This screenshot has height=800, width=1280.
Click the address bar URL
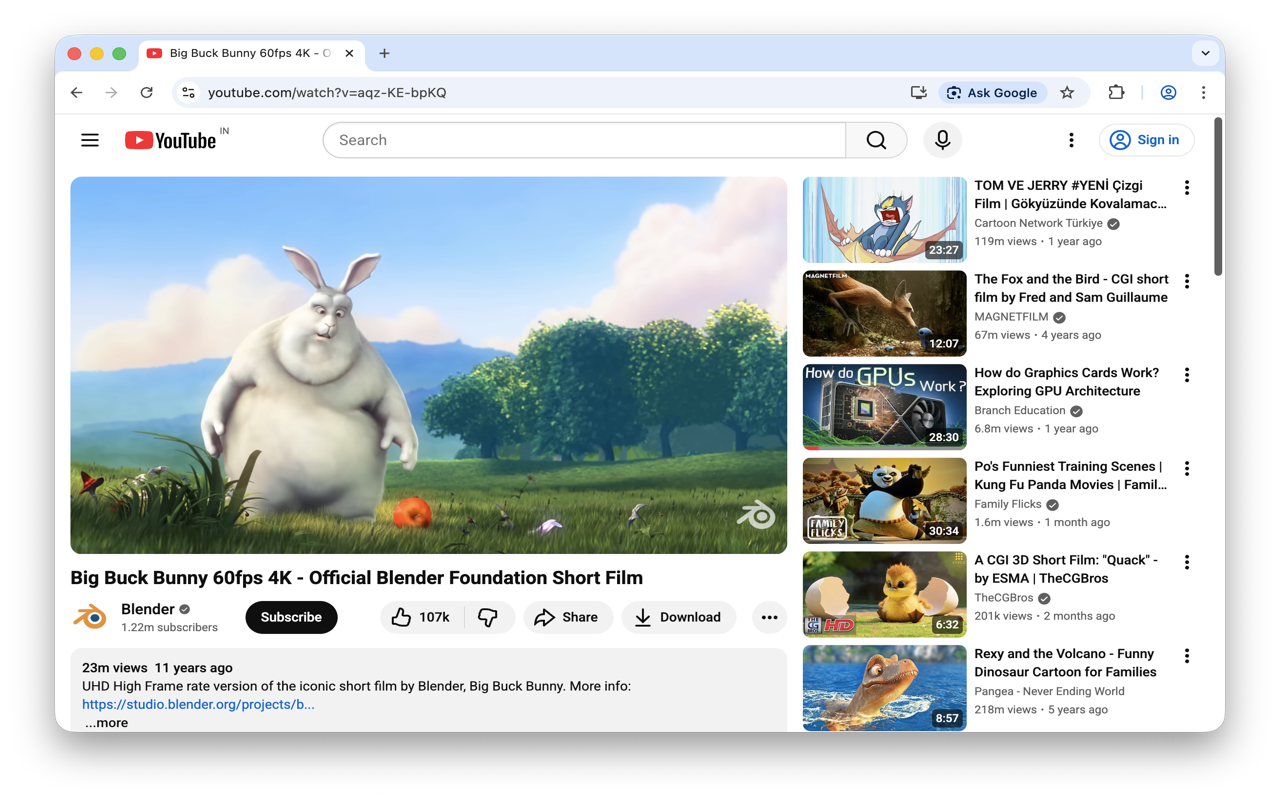click(327, 92)
